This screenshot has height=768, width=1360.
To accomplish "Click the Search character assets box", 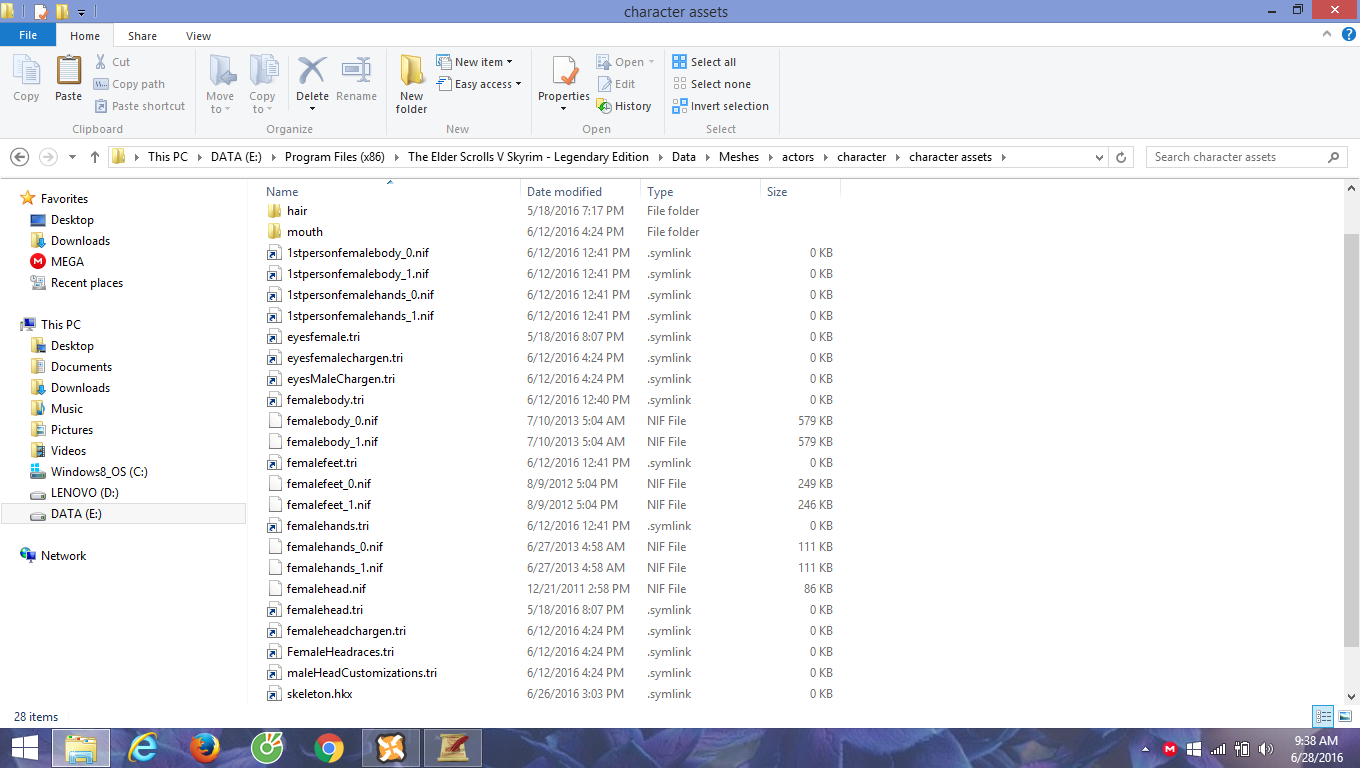I will point(1246,157).
